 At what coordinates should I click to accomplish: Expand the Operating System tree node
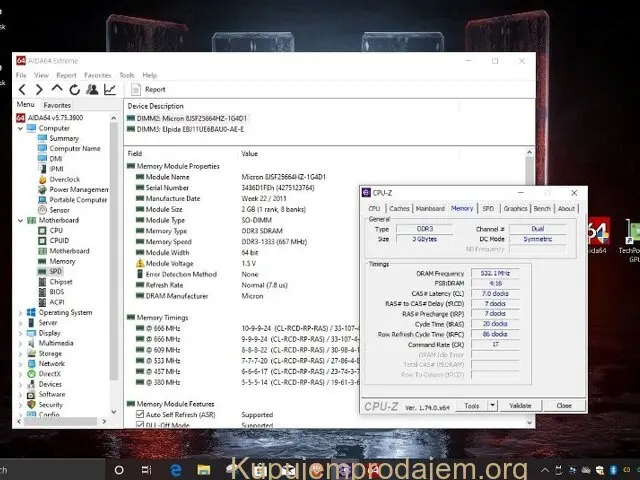(x=20, y=312)
